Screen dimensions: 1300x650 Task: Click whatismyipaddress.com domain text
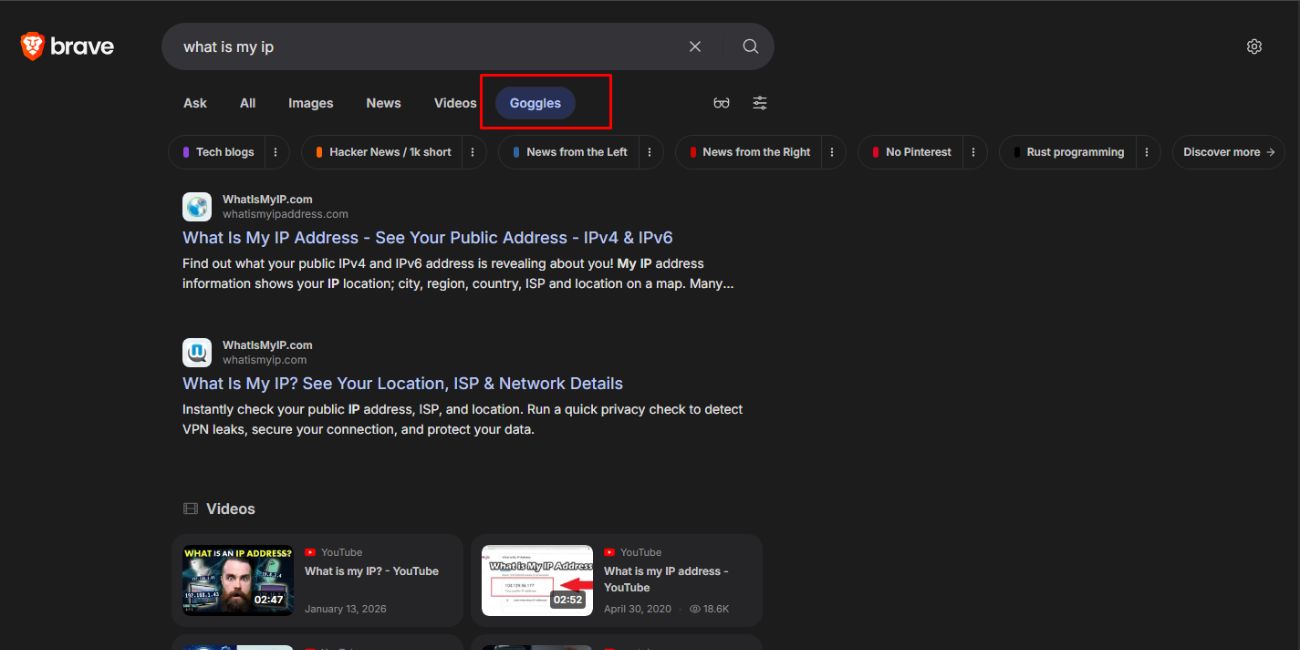coord(285,214)
